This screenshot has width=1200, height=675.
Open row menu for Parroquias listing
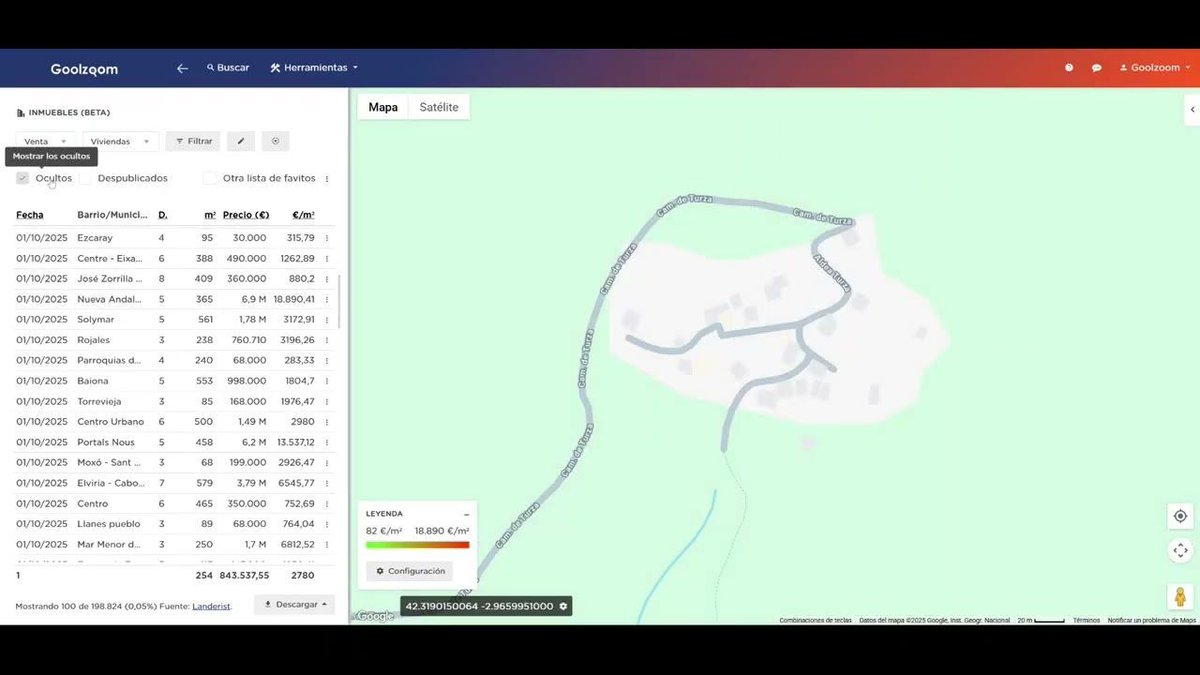click(327, 360)
